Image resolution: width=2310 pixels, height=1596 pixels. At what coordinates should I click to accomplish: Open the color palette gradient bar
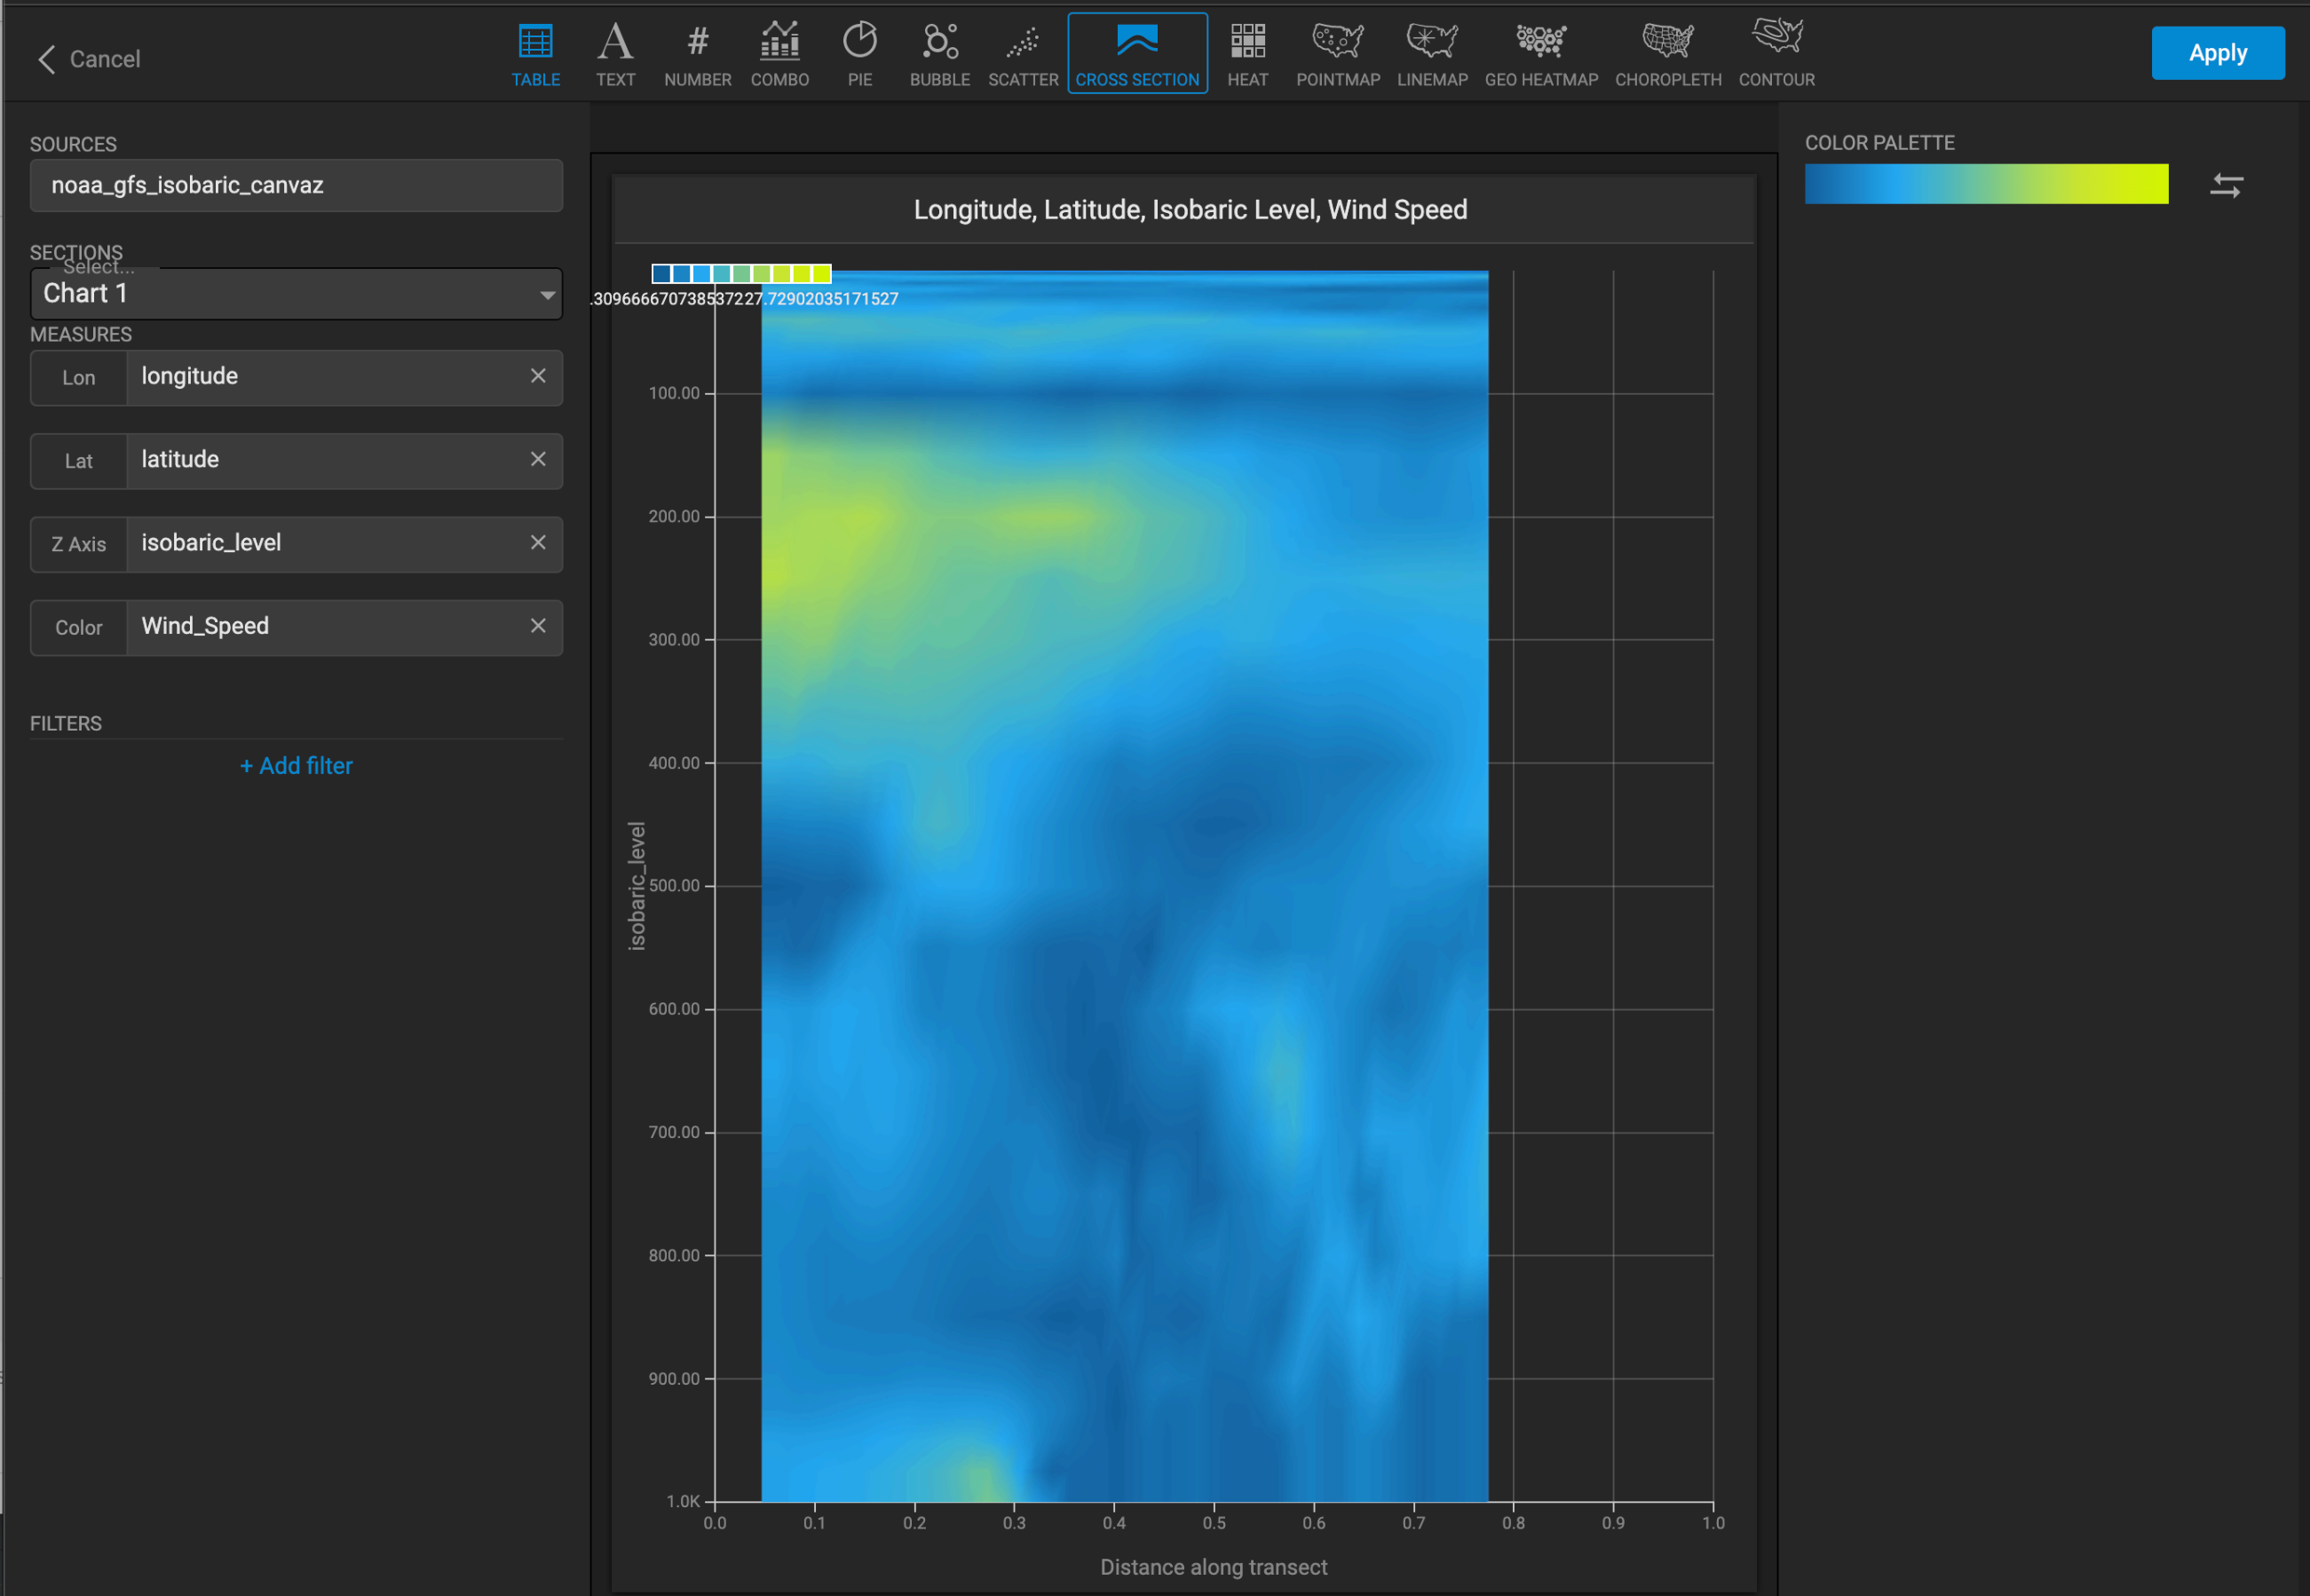(x=1985, y=184)
